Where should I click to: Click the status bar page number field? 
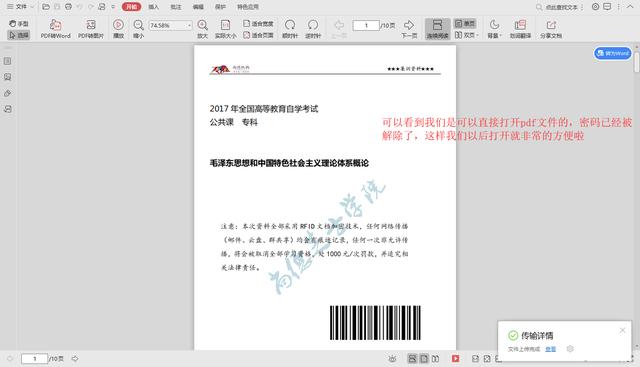coord(34,358)
